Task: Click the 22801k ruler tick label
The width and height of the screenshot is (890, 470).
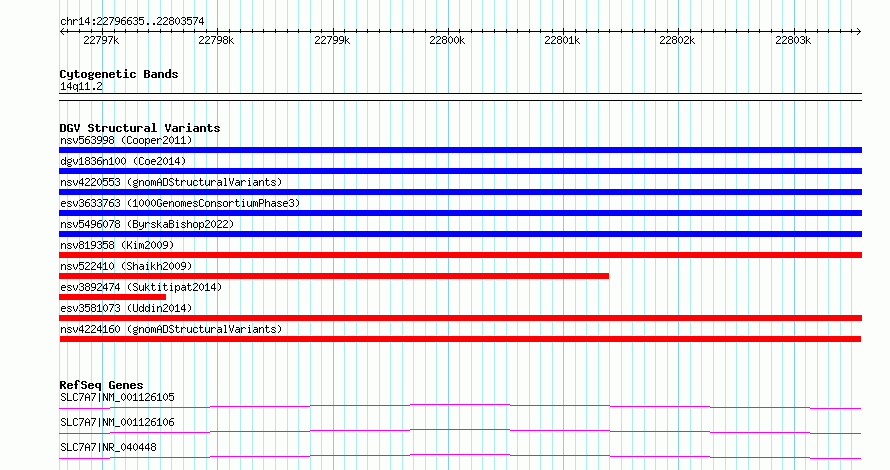Action: pos(562,40)
